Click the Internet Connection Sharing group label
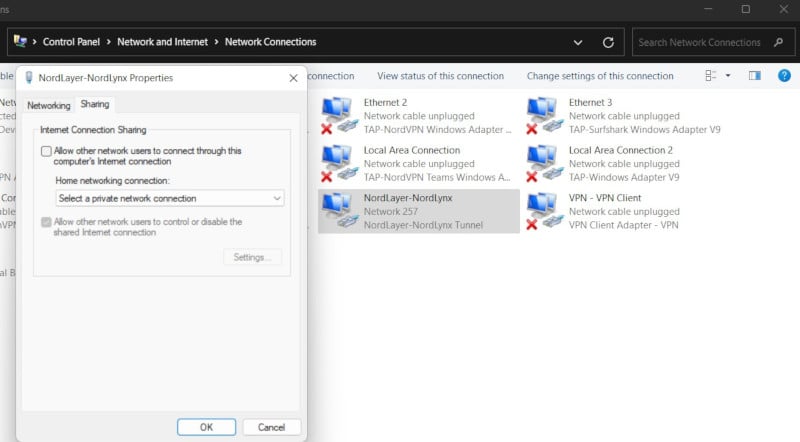The width and height of the screenshot is (800, 442). coord(93,130)
